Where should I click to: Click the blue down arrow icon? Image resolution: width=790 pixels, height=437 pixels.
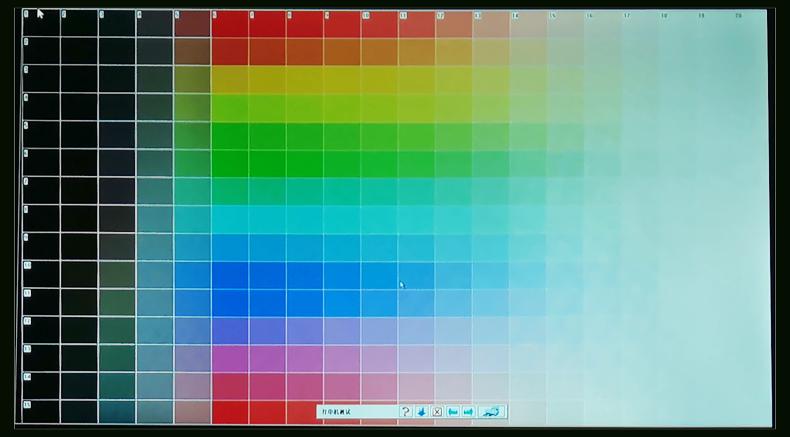pyautogui.click(x=422, y=411)
